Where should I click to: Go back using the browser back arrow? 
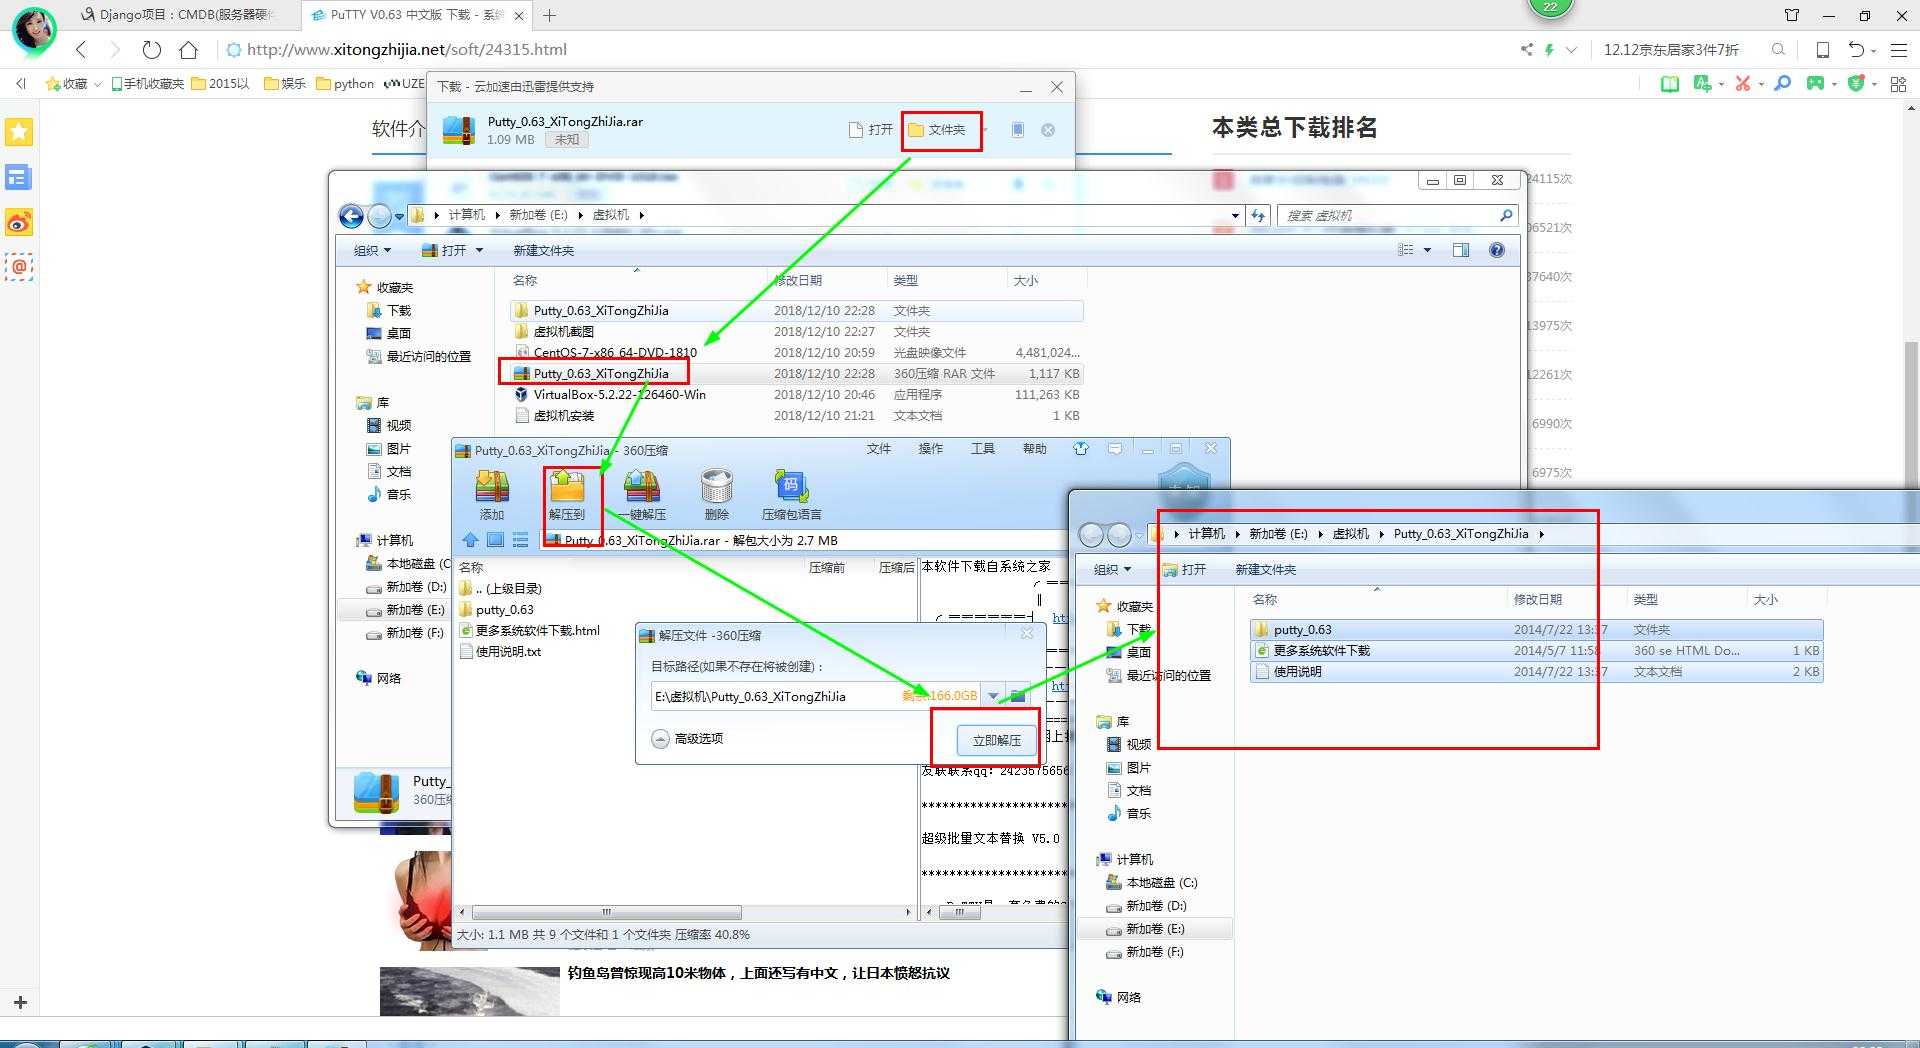[82, 49]
